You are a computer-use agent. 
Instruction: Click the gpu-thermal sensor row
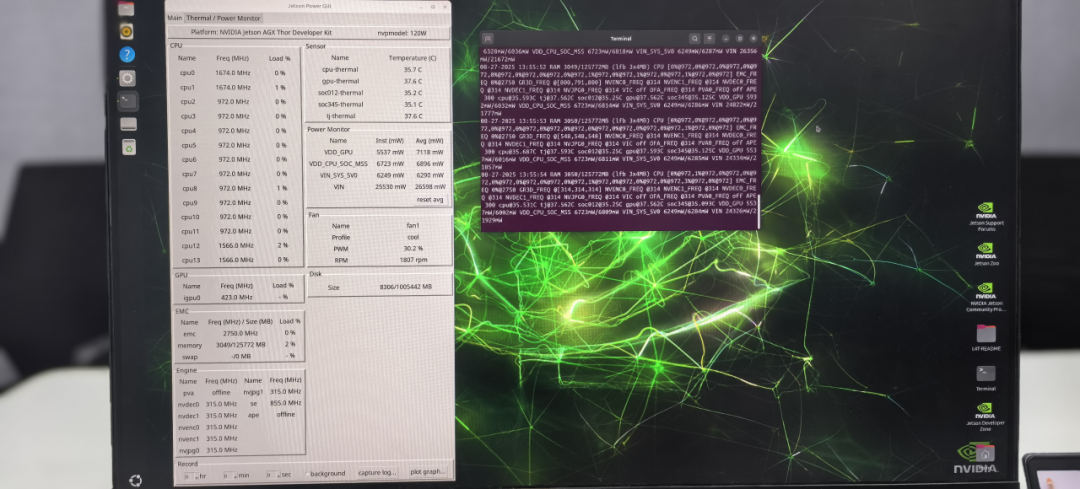pyautogui.click(x=378, y=81)
